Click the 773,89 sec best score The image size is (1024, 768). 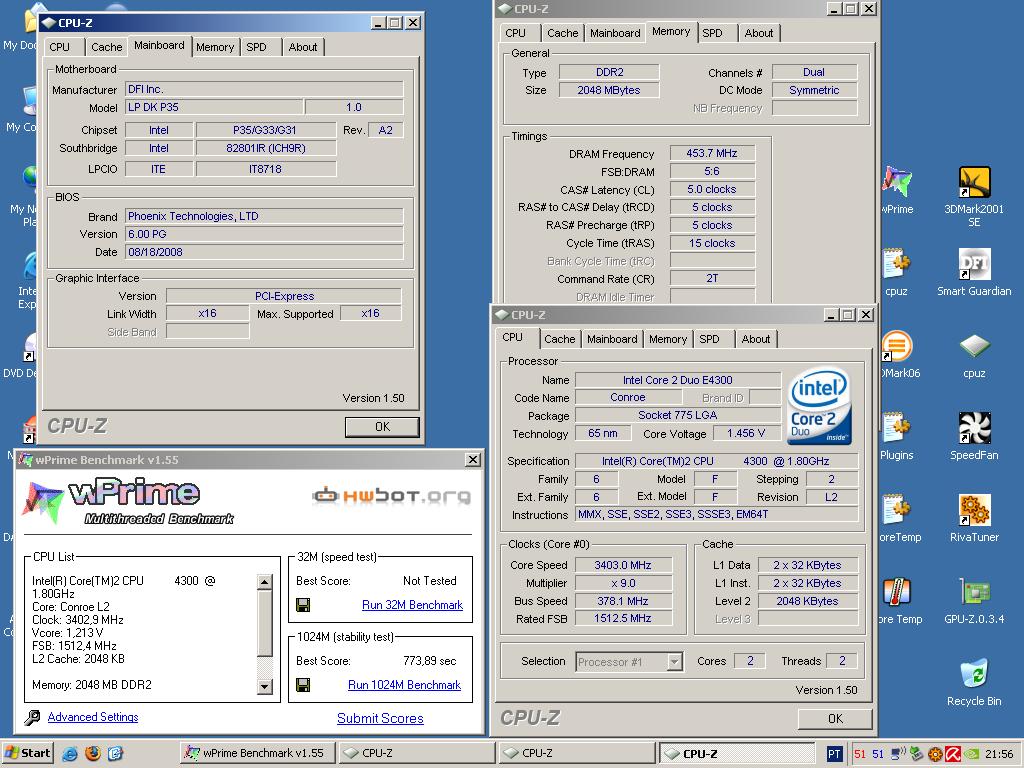point(429,661)
